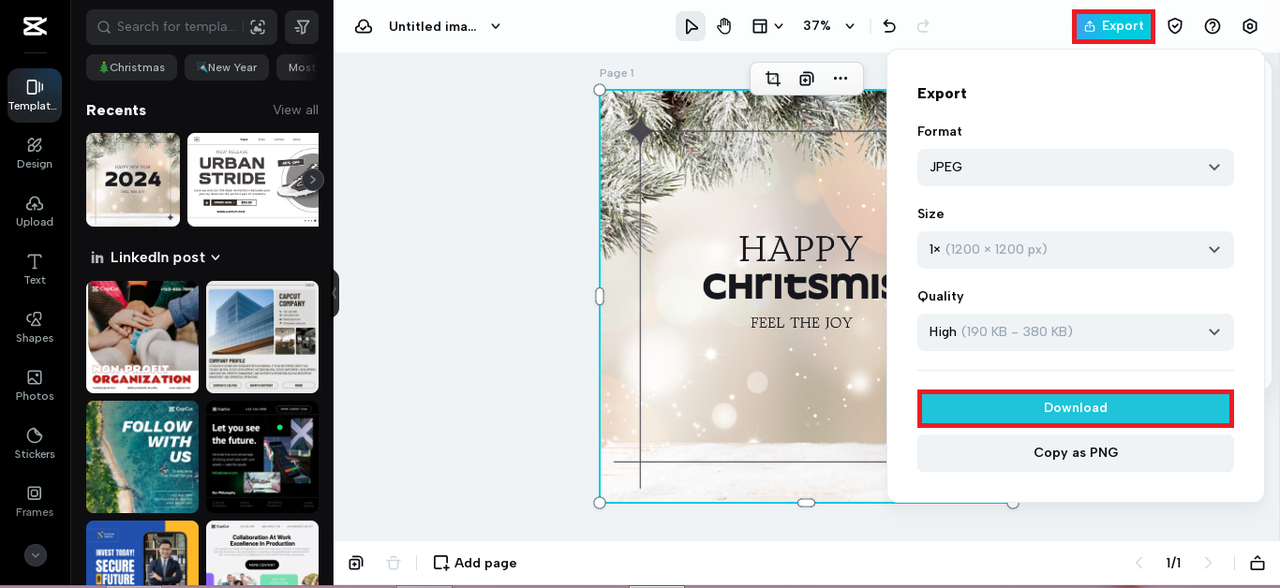Screen dimensions: 1280x588
Task: Open the settings hexagon icon
Action: 1250,26
